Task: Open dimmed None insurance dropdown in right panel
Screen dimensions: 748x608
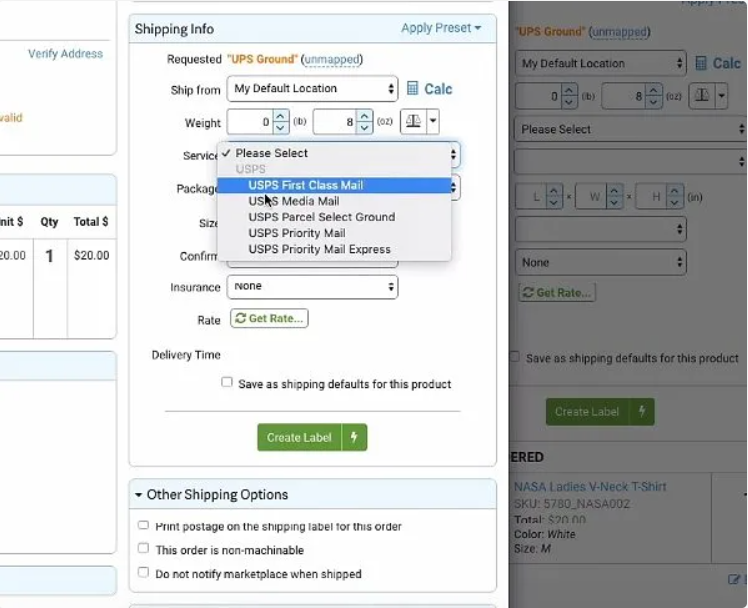Action: coord(601,262)
